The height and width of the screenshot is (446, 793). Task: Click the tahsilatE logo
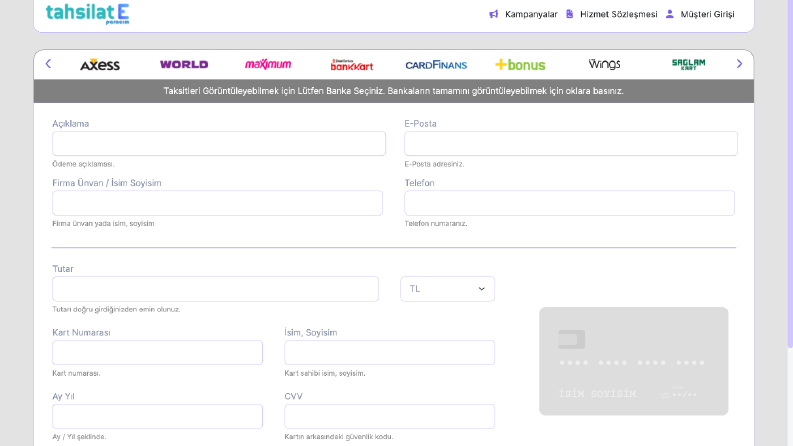coord(87,14)
